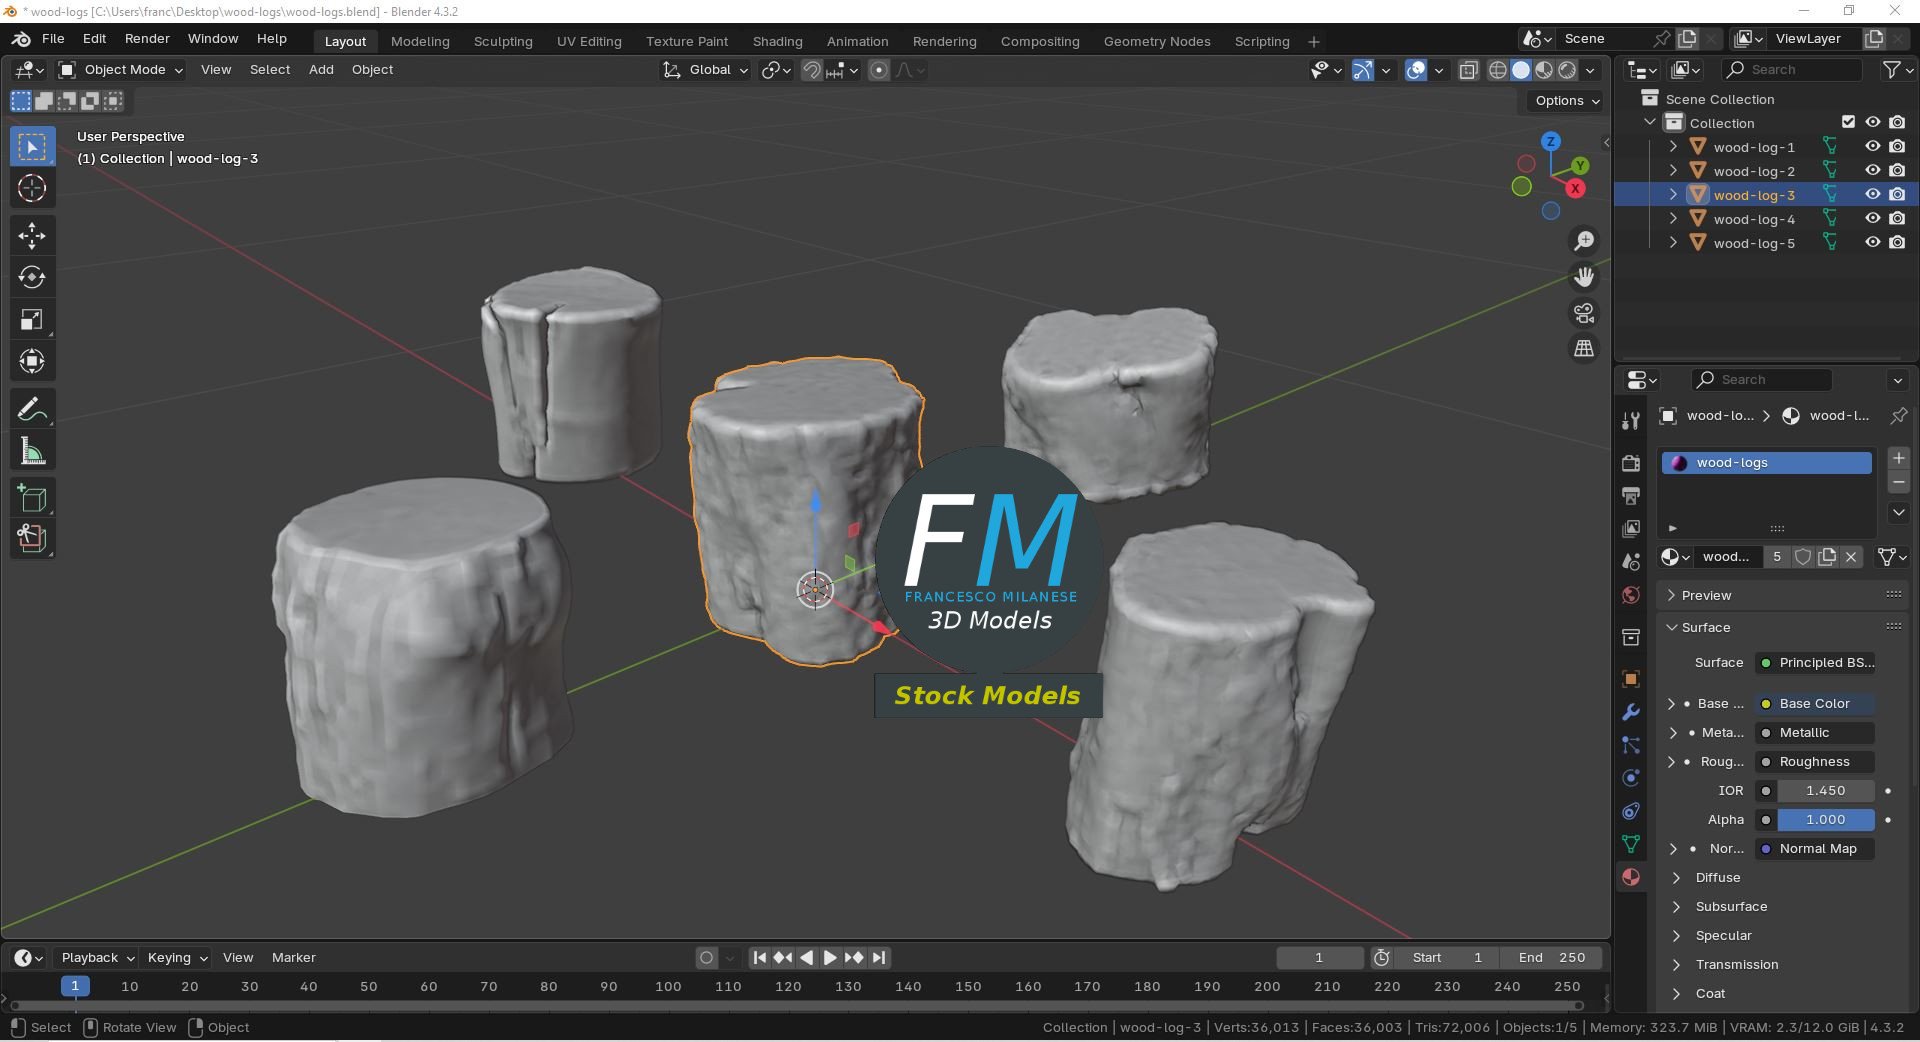Select the Annotate tool

tap(32, 409)
